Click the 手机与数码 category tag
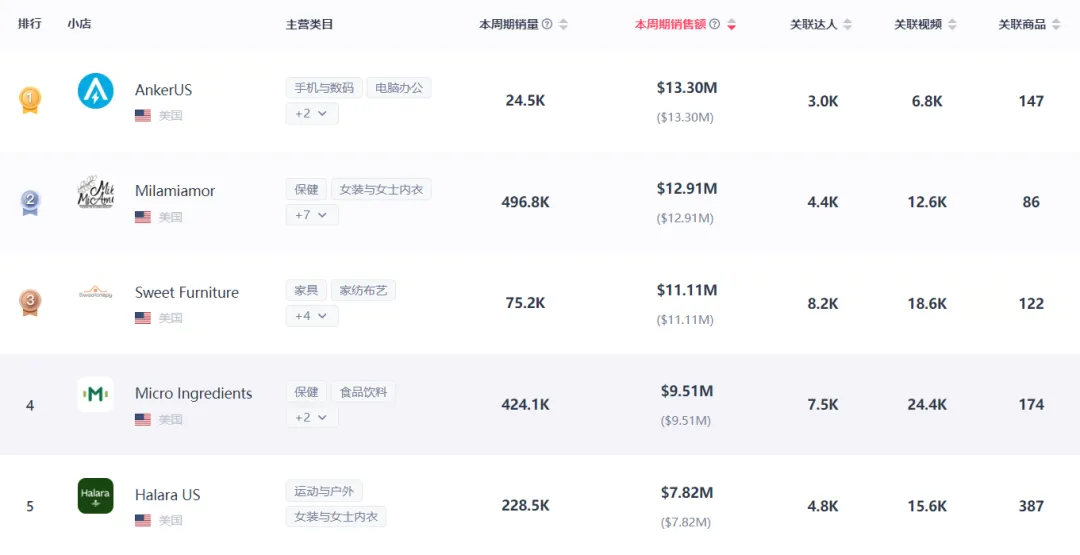The image size is (1080, 555). (x=324, y=87)
